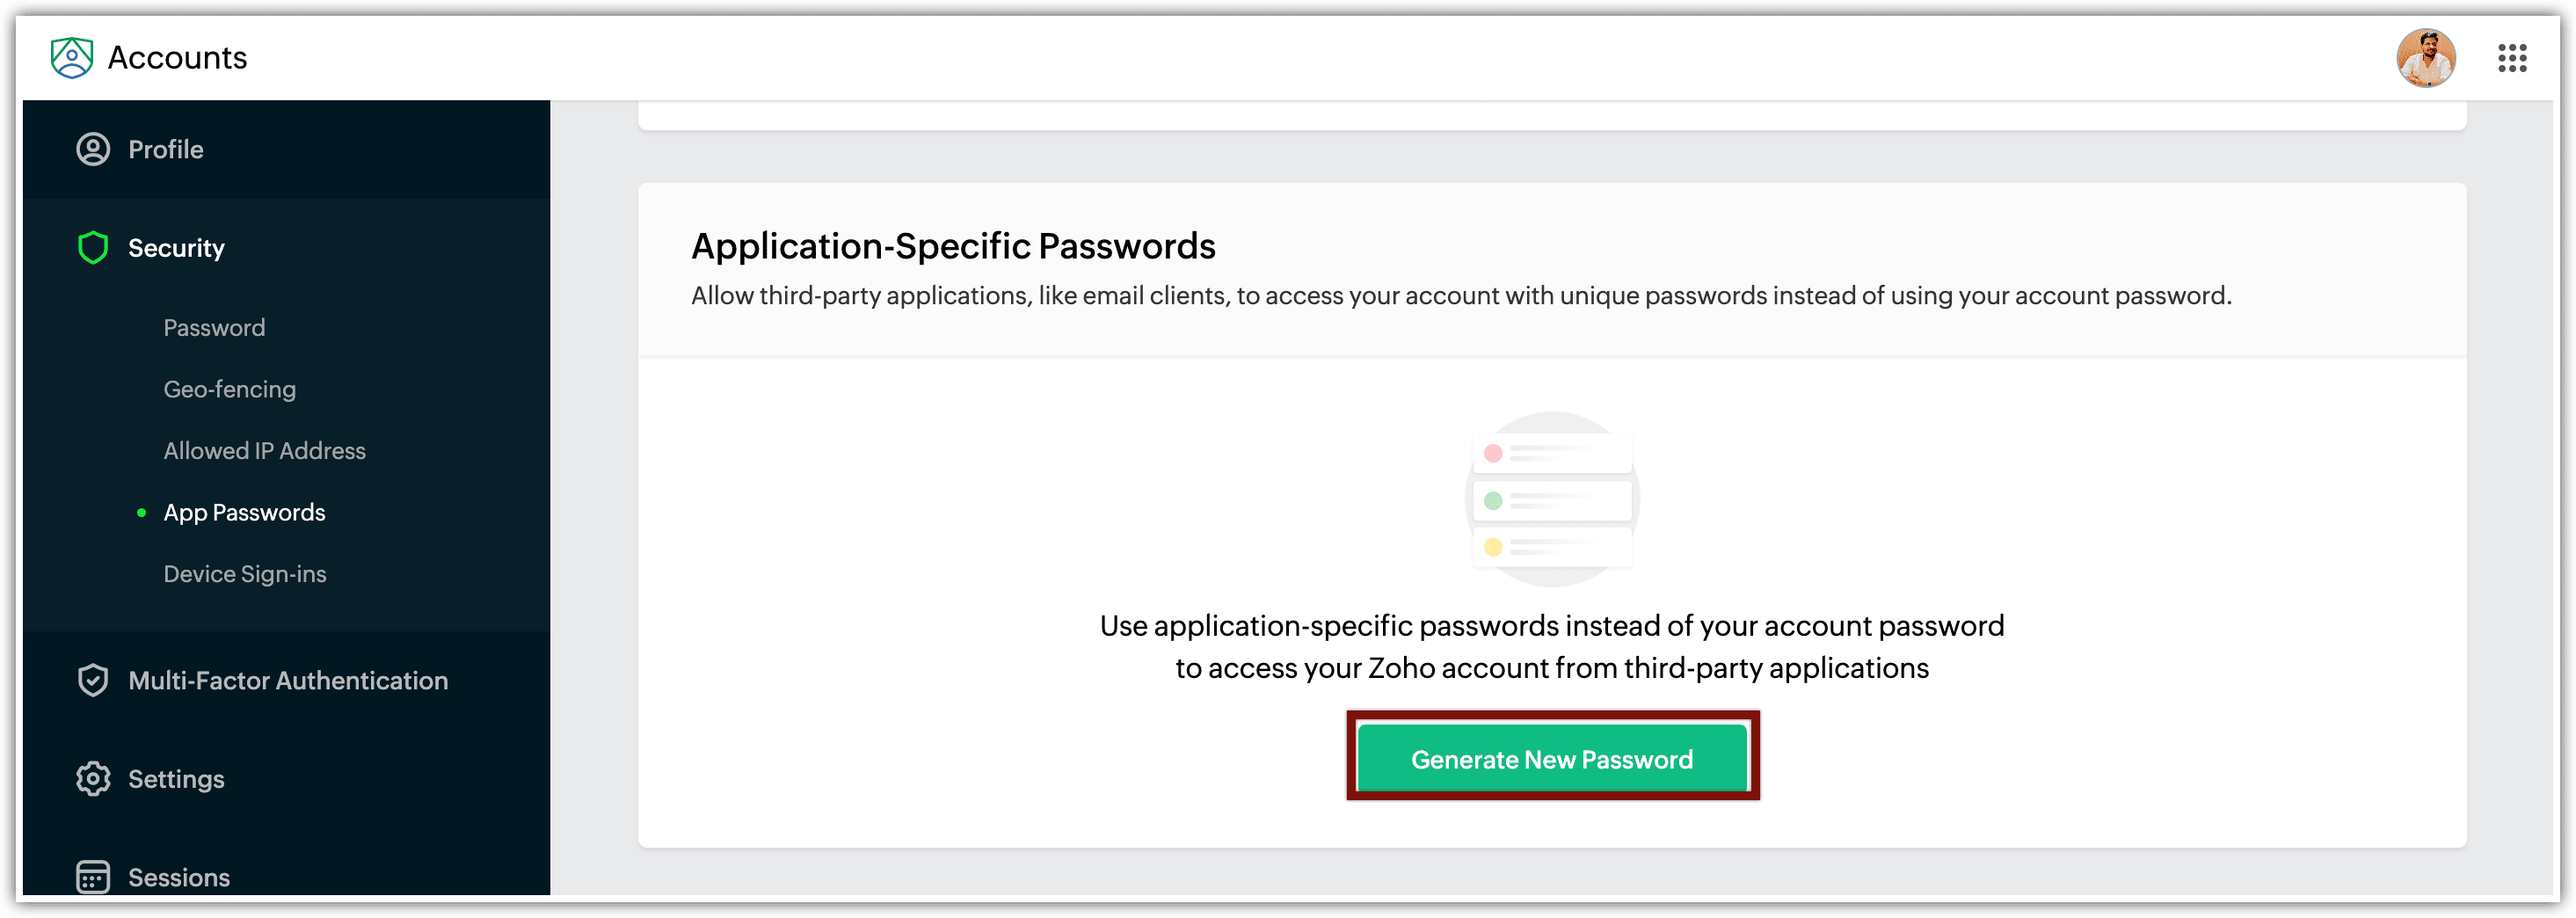This screenshot has width=2576, height=918.
Task: Click the empty-state list illustration
Action: point(1552,499)
